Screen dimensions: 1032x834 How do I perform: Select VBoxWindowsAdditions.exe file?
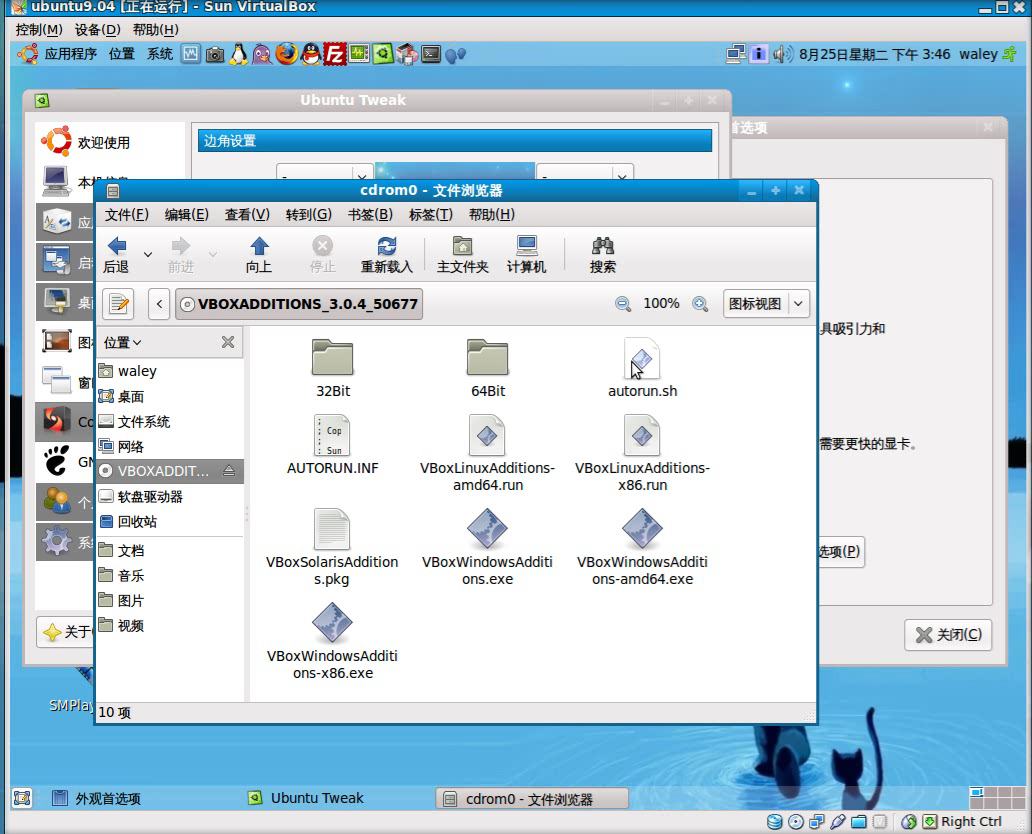click(487, 547)
